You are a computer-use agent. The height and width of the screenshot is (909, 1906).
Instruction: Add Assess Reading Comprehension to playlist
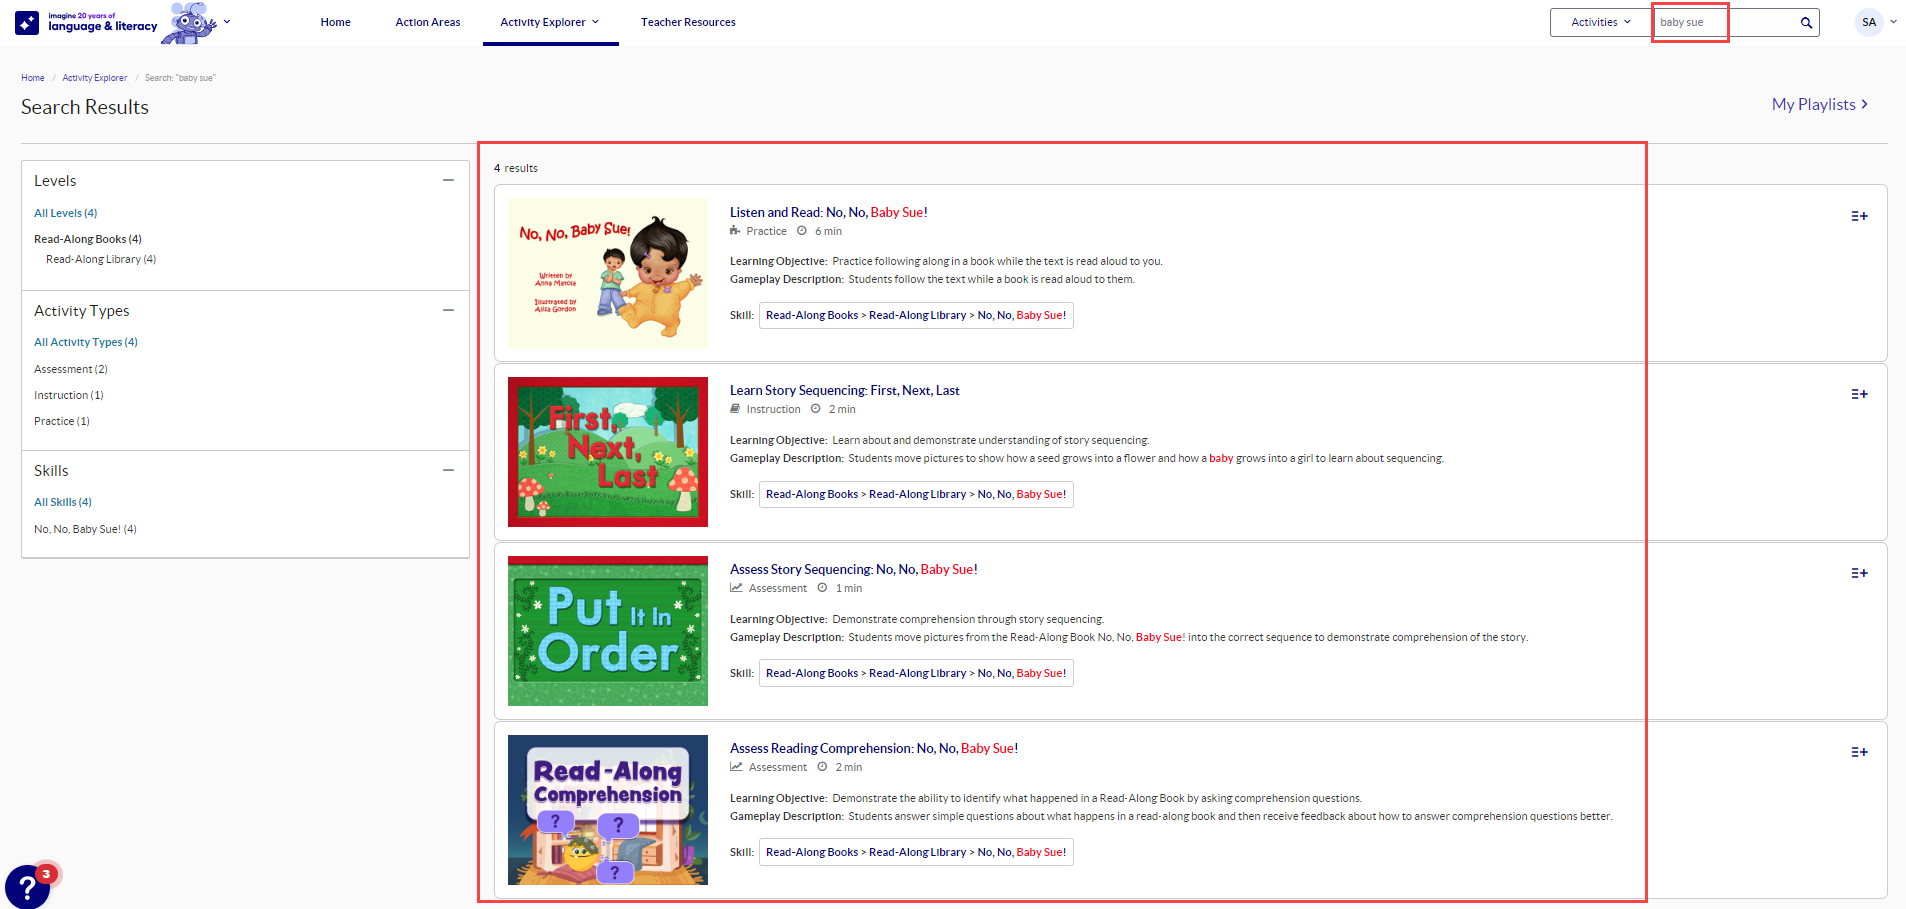click(1859, 752)
